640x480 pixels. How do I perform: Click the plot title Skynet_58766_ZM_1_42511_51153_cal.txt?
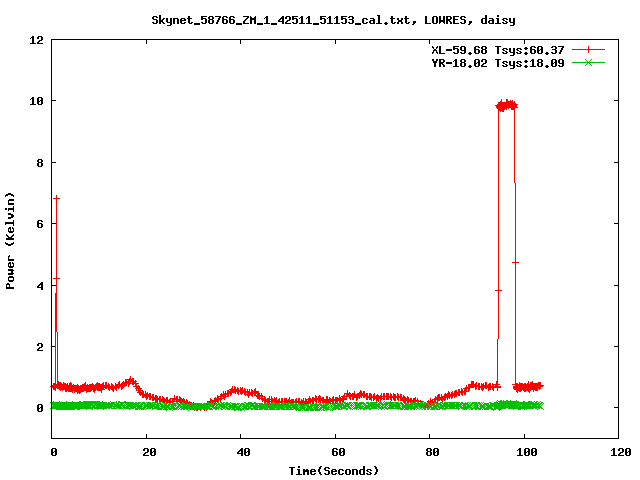pyautogui.click(x=281, y=20)
